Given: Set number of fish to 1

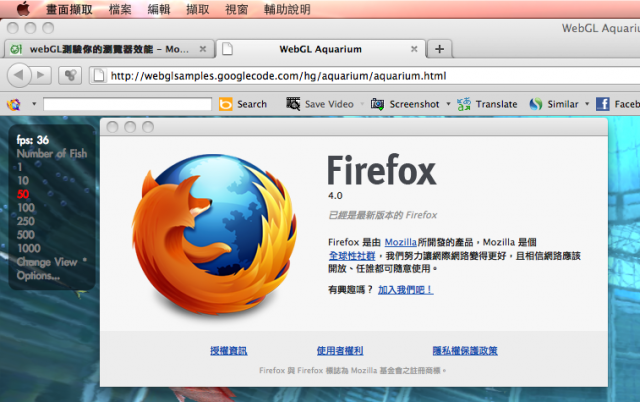Looking at the screenshot, I should (x=20, y=167).
